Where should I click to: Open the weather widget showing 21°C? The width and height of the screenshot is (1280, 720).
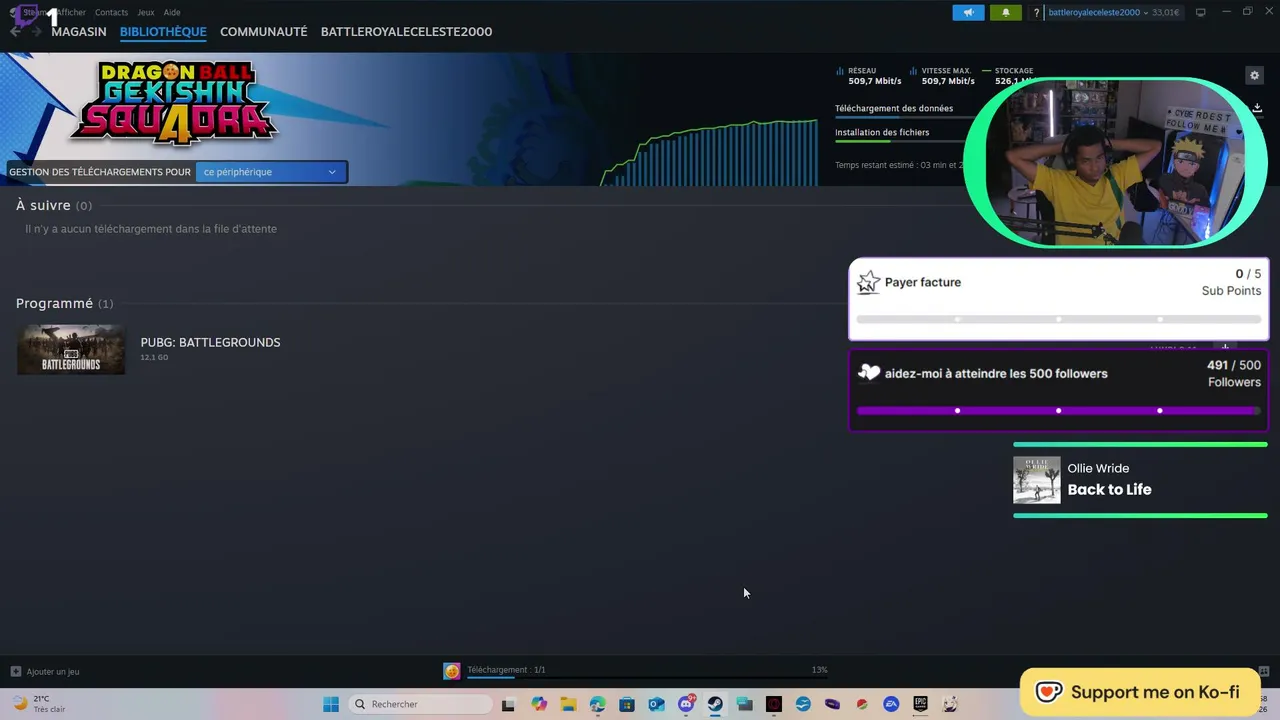[40, 704]
